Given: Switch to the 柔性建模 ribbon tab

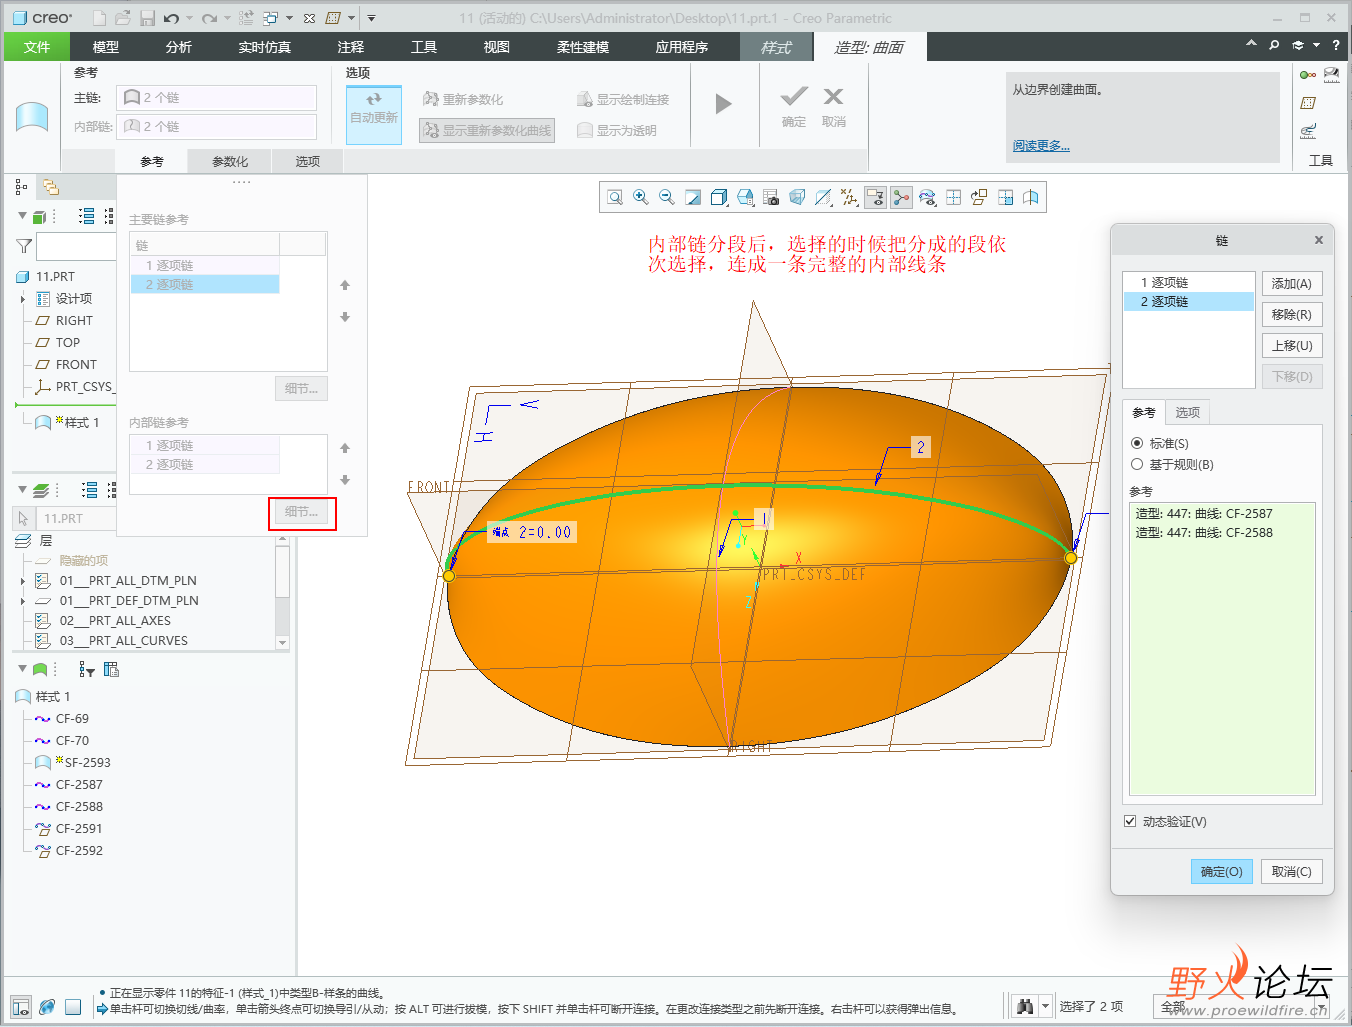Looking at the screenshot, I should (x=583, y=47).
